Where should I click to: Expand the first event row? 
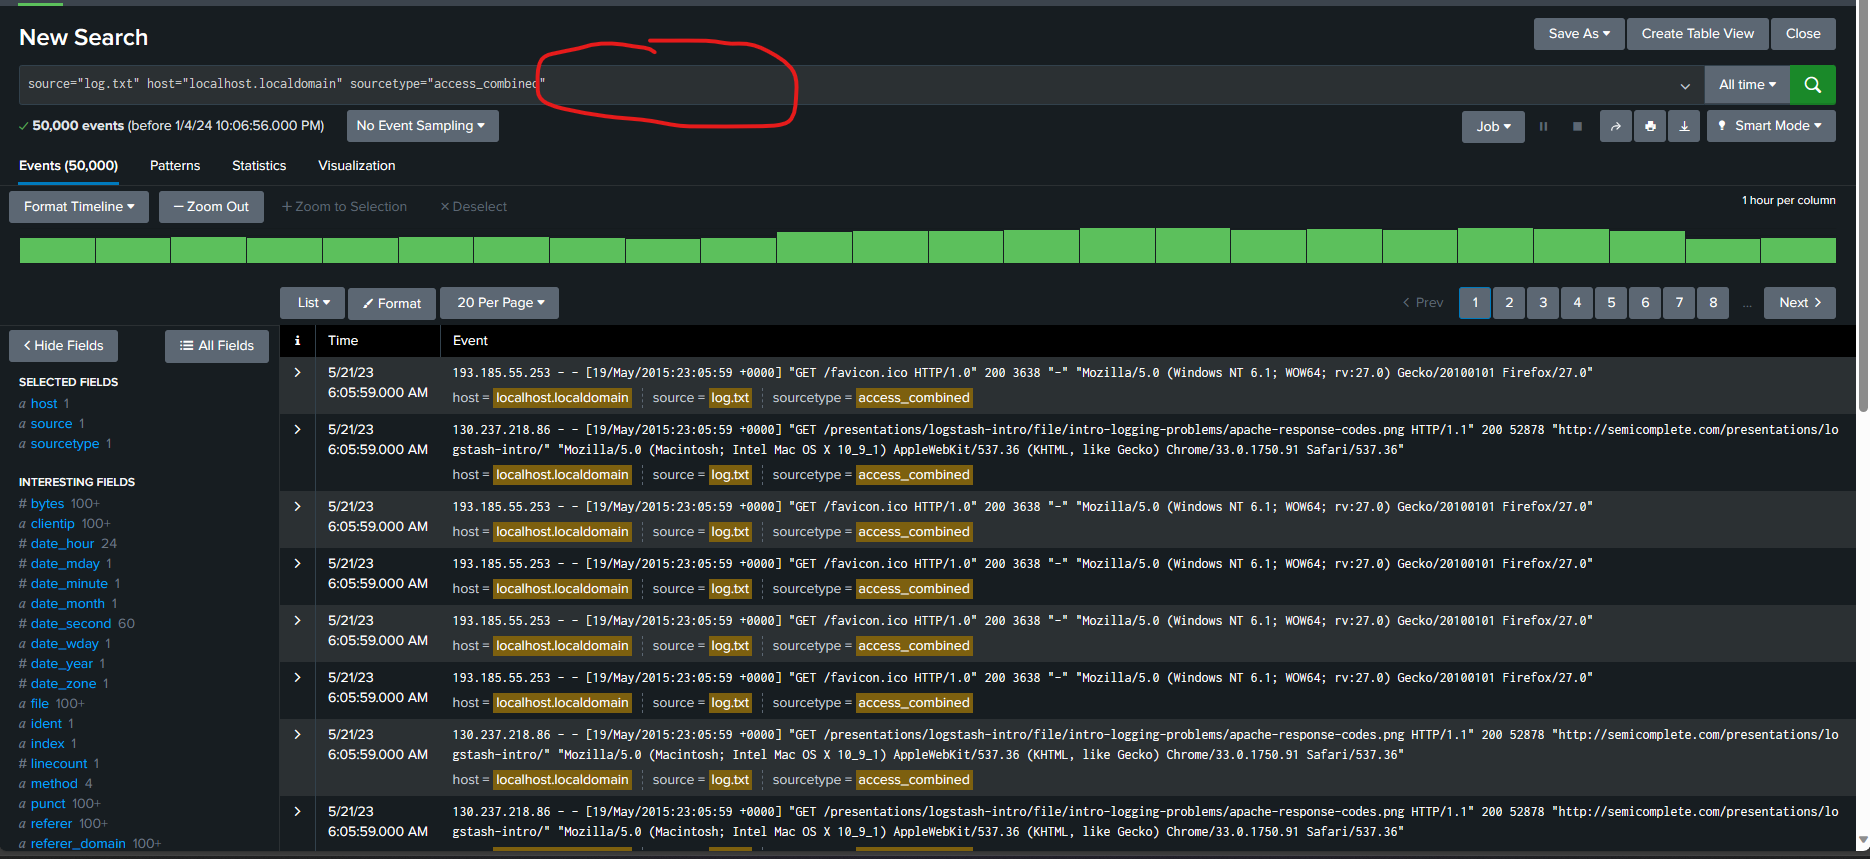click(297, 372)
